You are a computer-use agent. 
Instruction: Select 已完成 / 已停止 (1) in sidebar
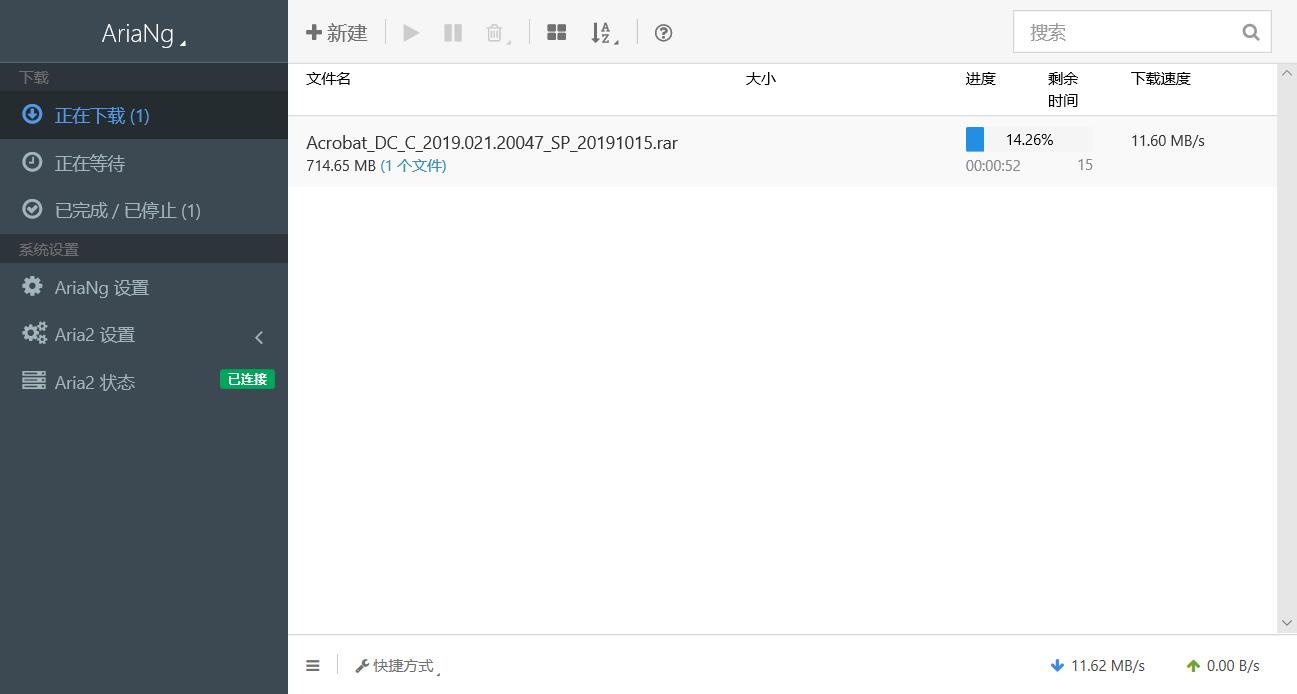[144, 210]
